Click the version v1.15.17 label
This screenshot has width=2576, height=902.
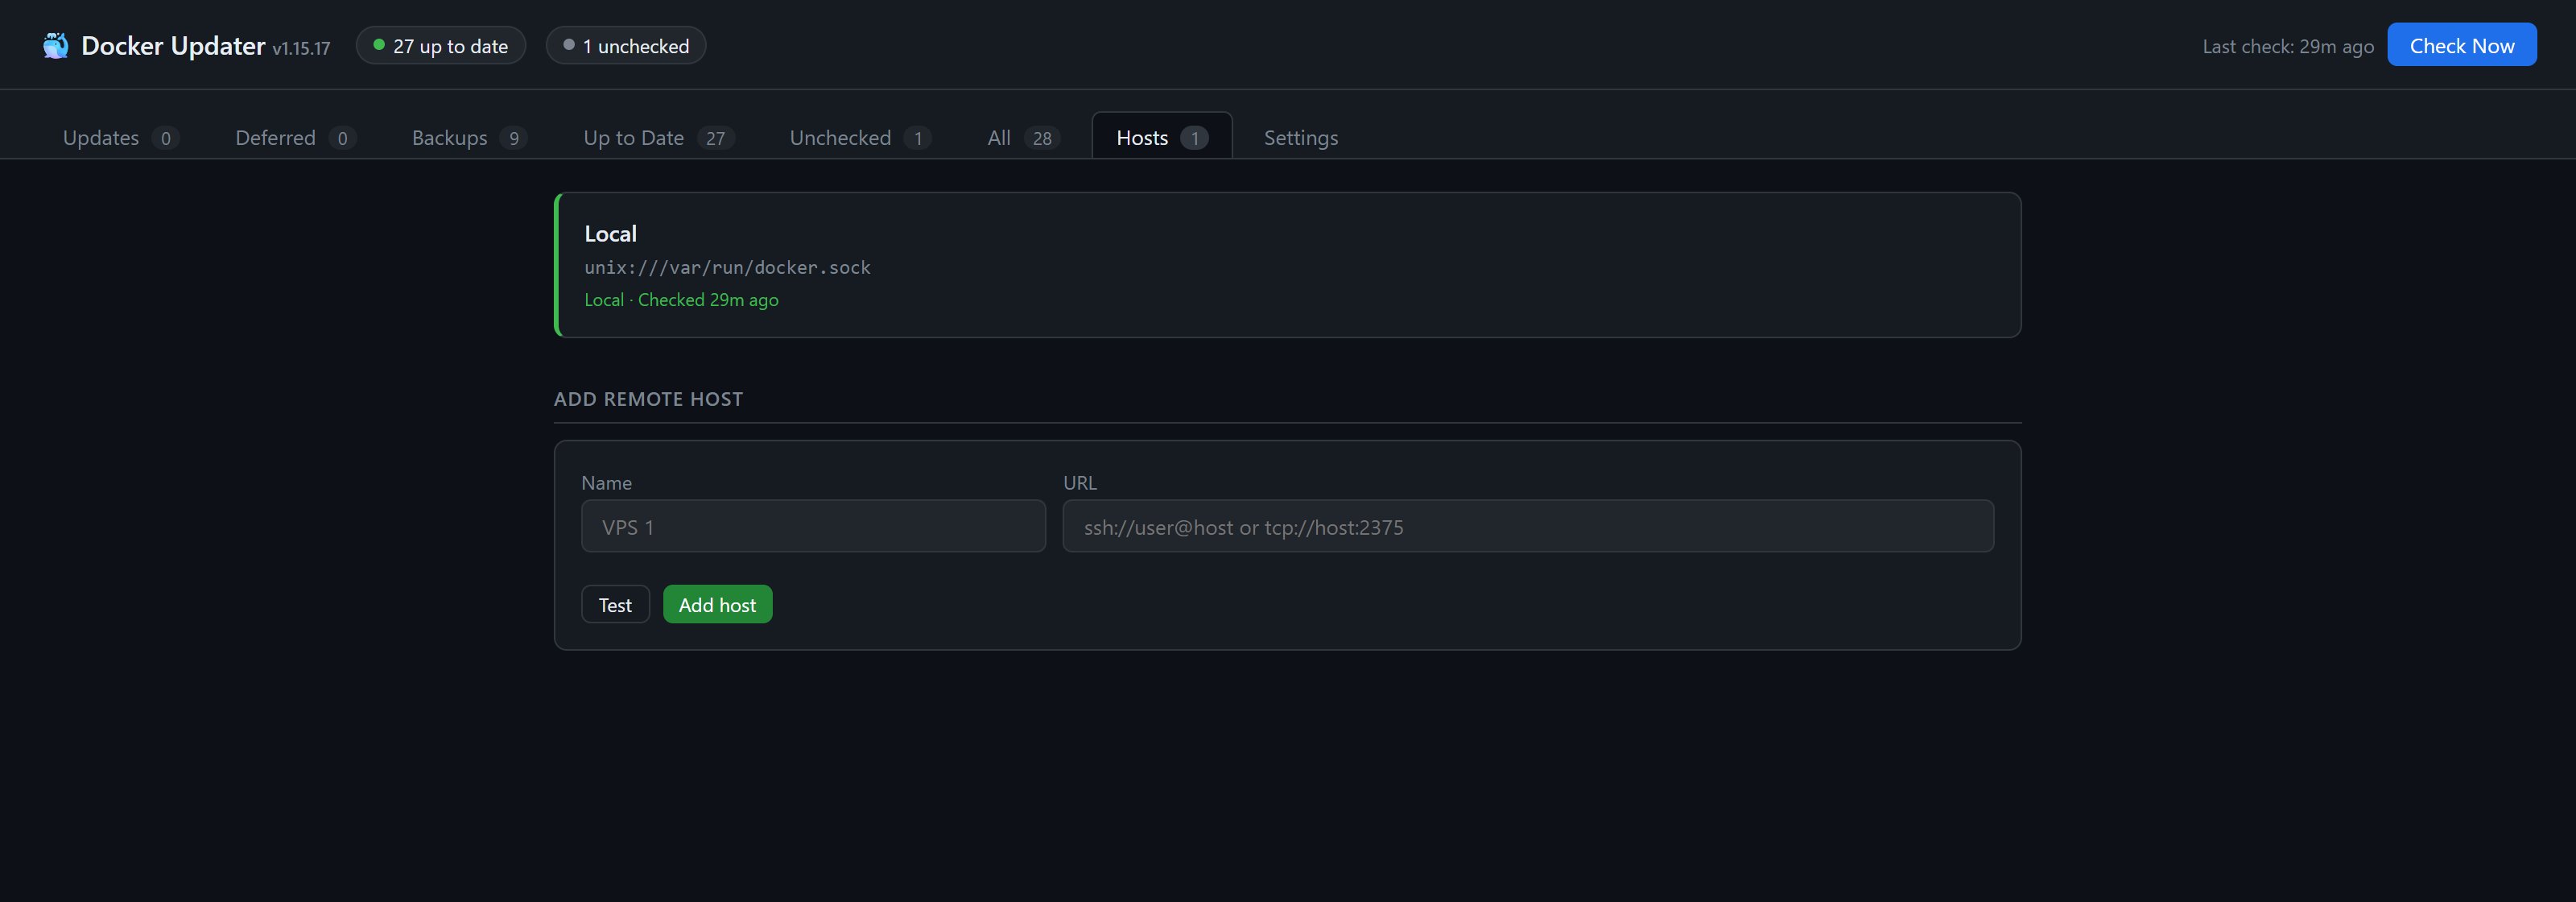tap(301, 49)
